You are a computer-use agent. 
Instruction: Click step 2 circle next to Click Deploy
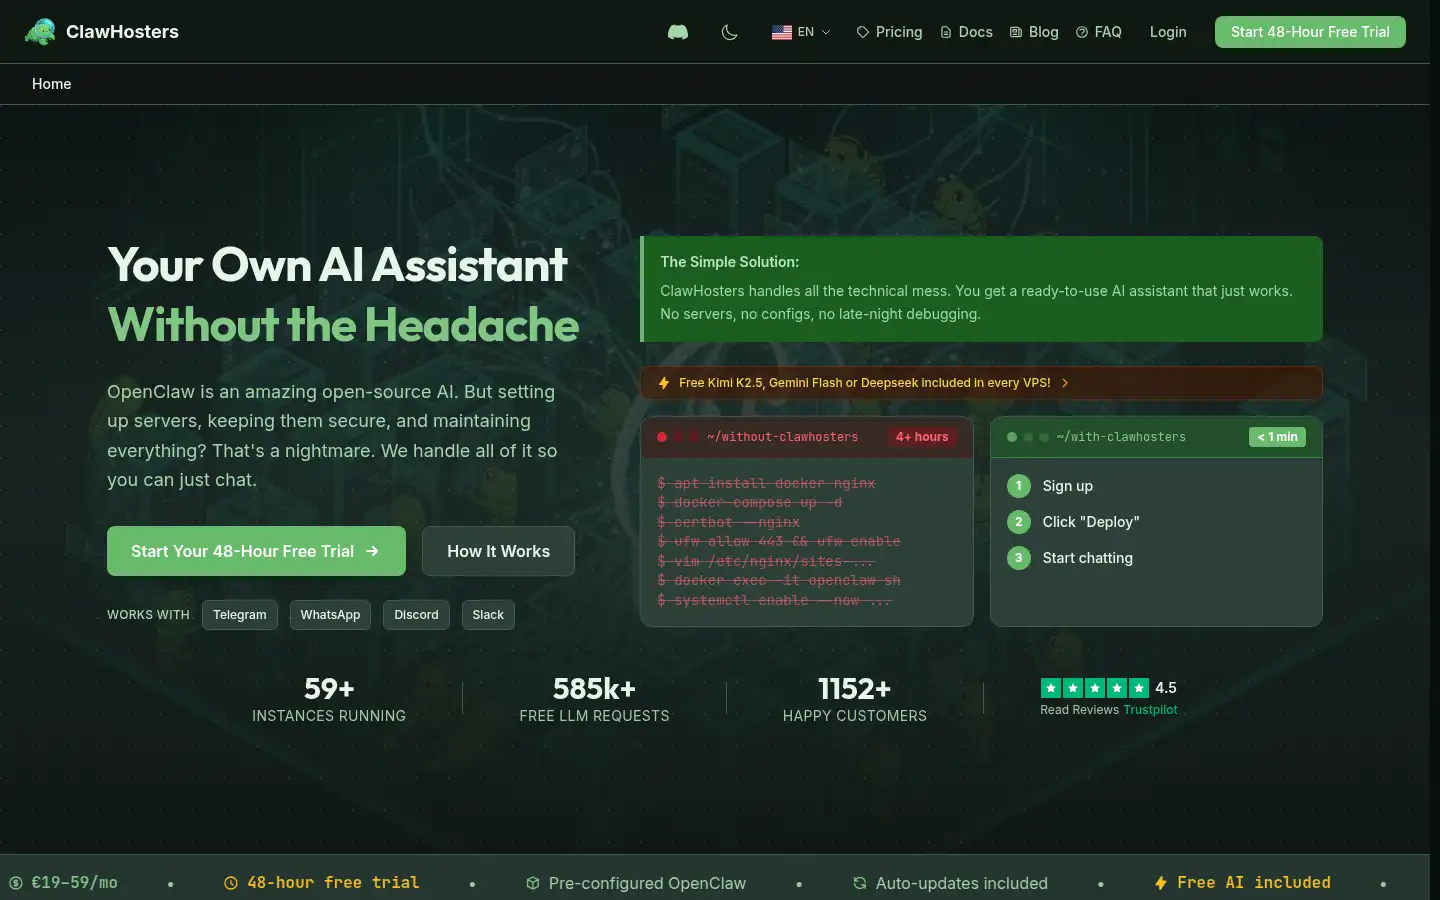(x=1018, y=522)
